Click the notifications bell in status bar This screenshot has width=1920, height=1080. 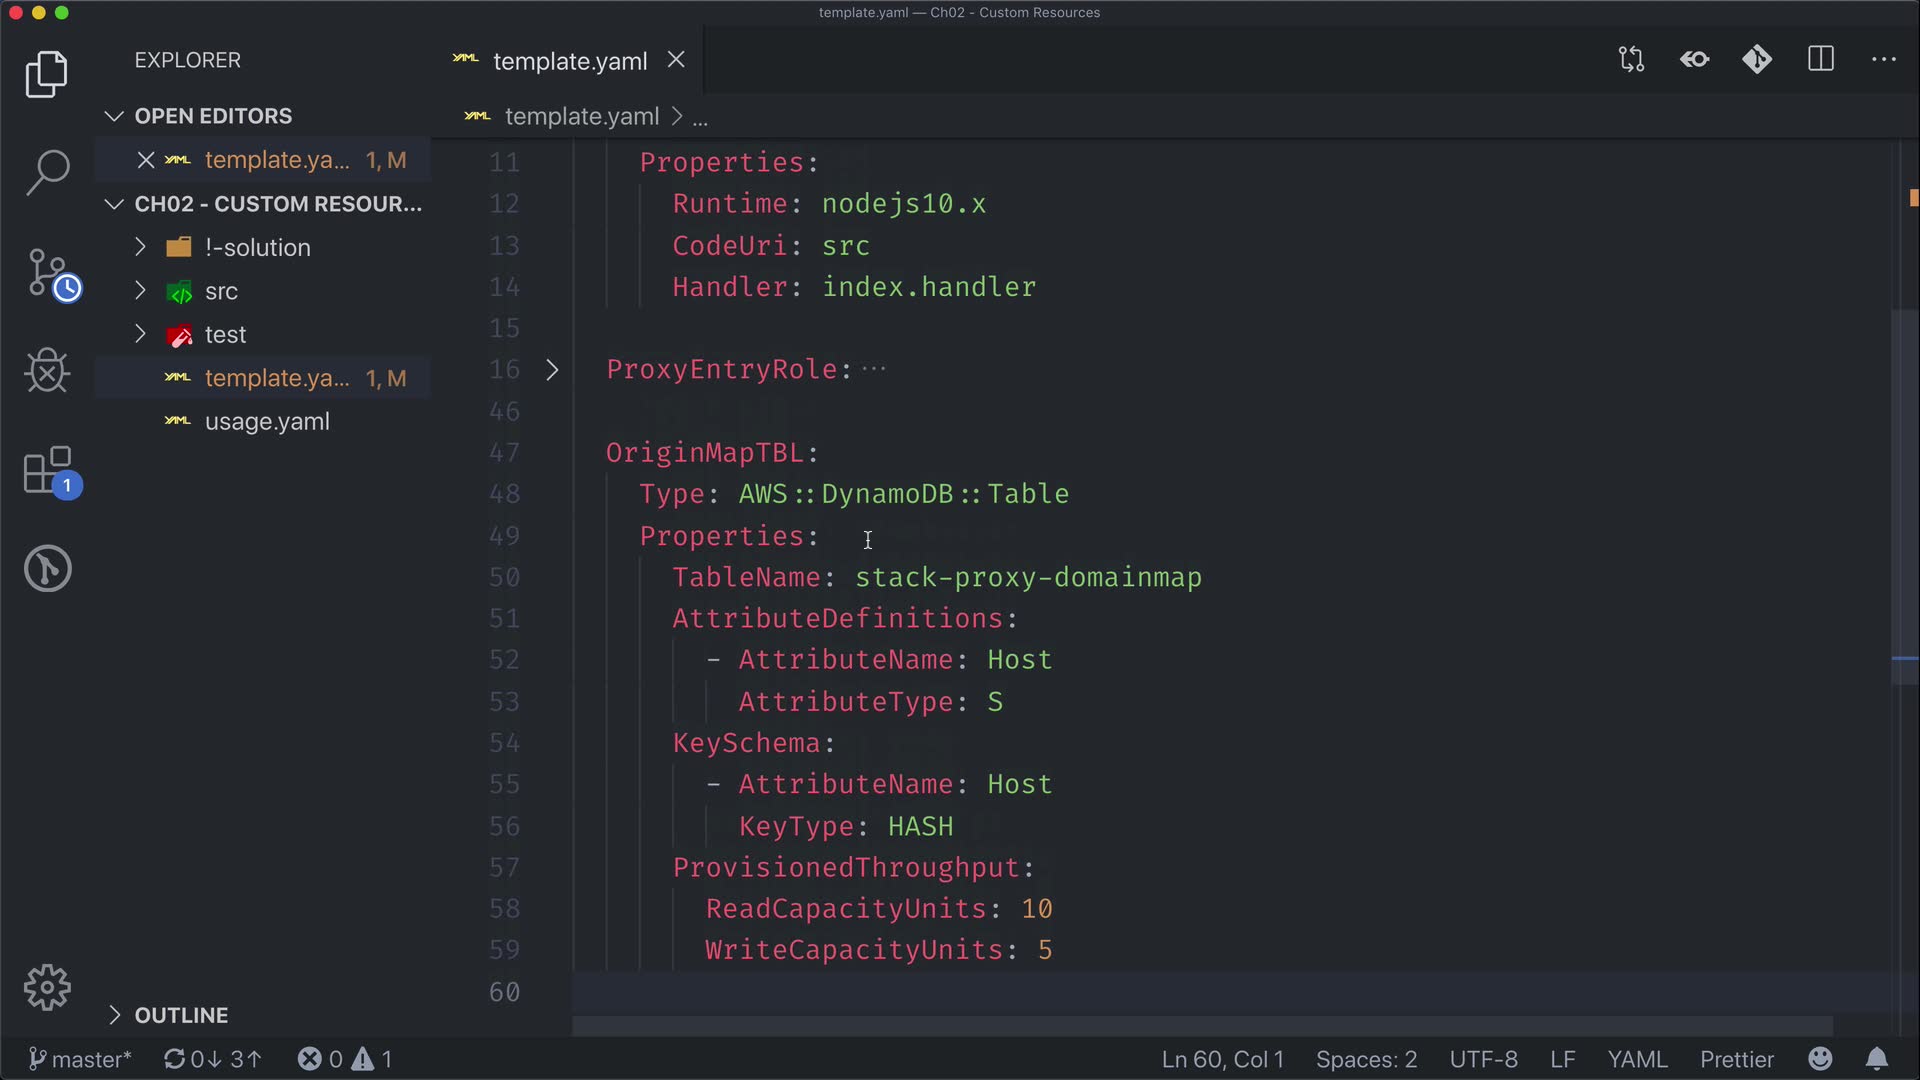[1877, 1059]
